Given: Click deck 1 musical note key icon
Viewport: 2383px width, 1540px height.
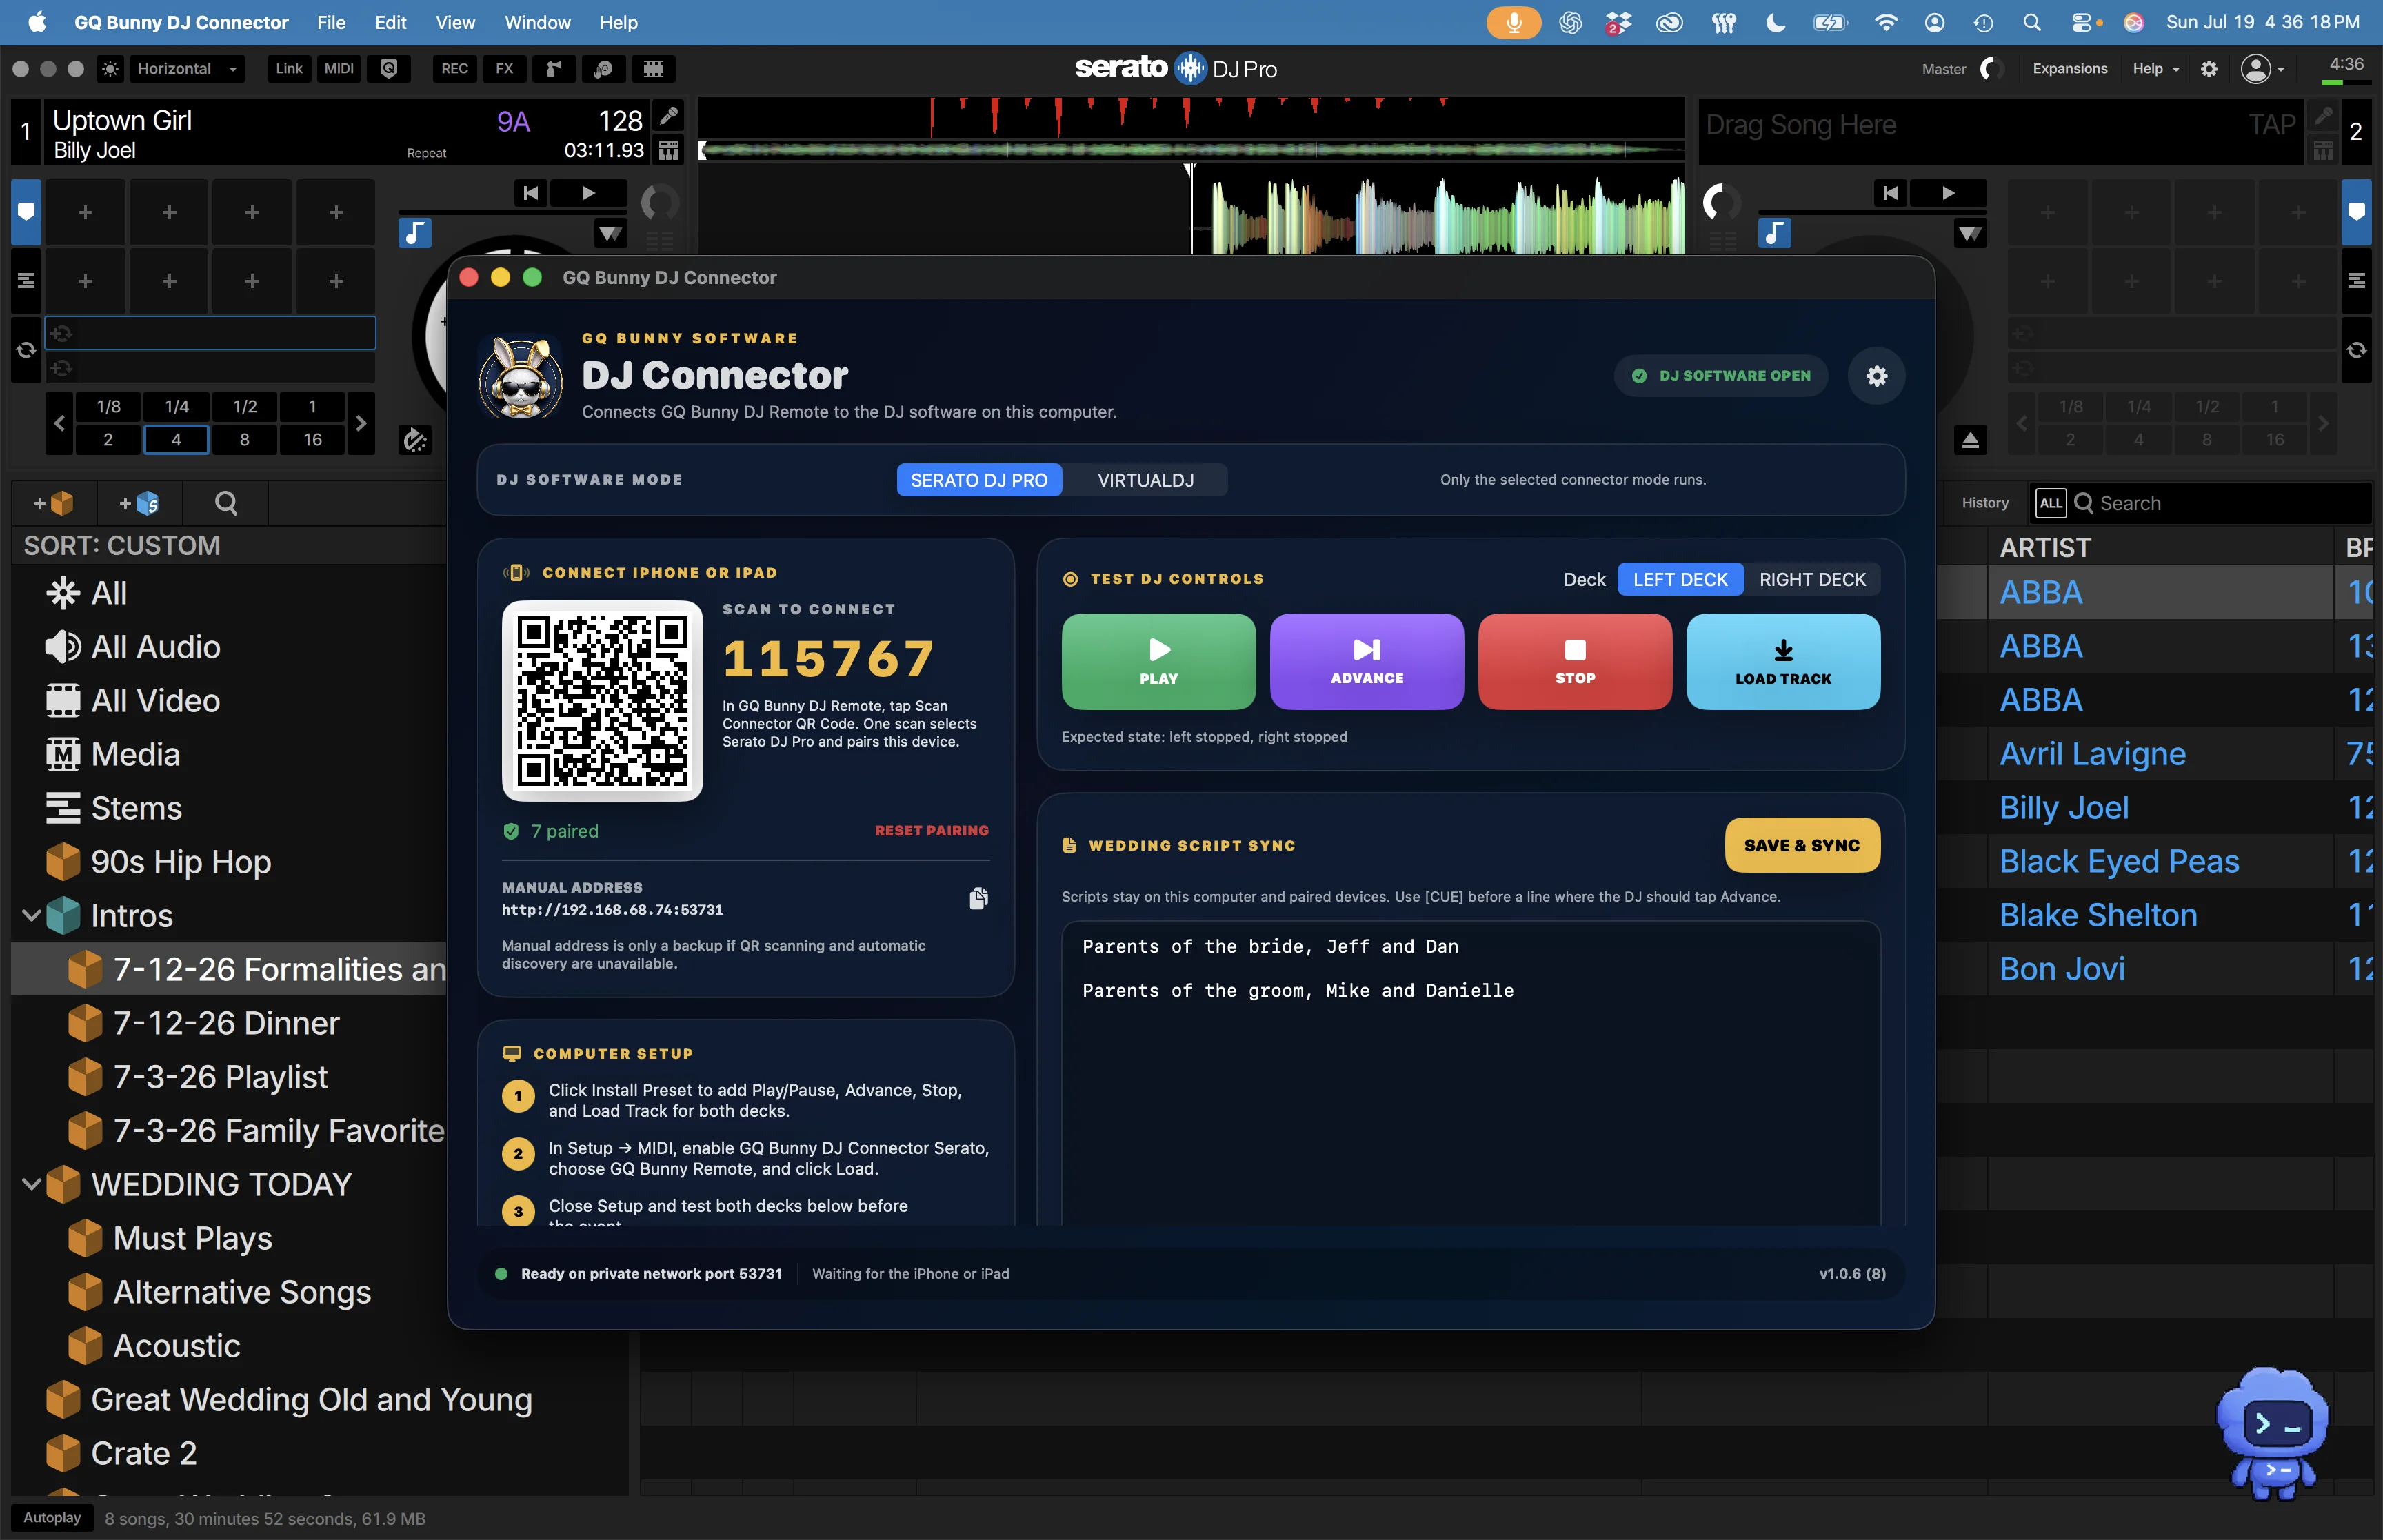Looking at the screenshot, I should 414,233.
